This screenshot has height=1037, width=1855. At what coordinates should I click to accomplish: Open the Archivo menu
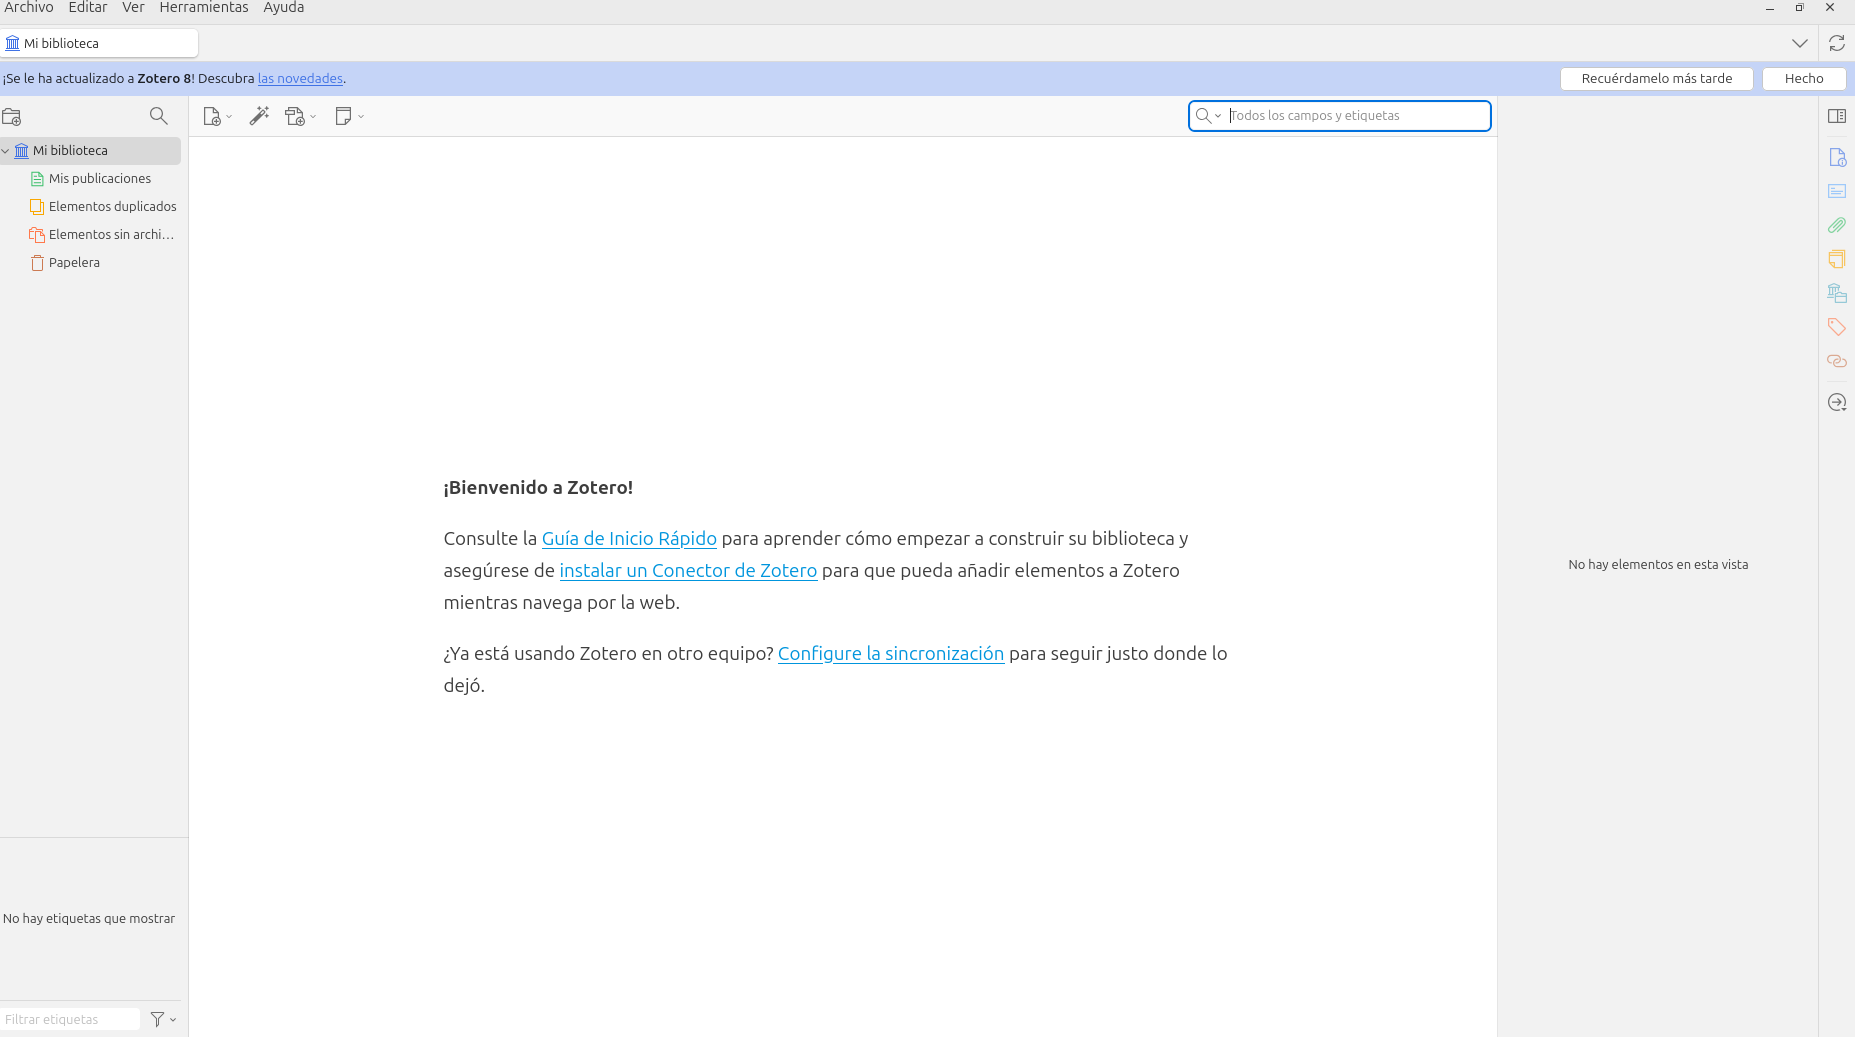coord(29,8)
